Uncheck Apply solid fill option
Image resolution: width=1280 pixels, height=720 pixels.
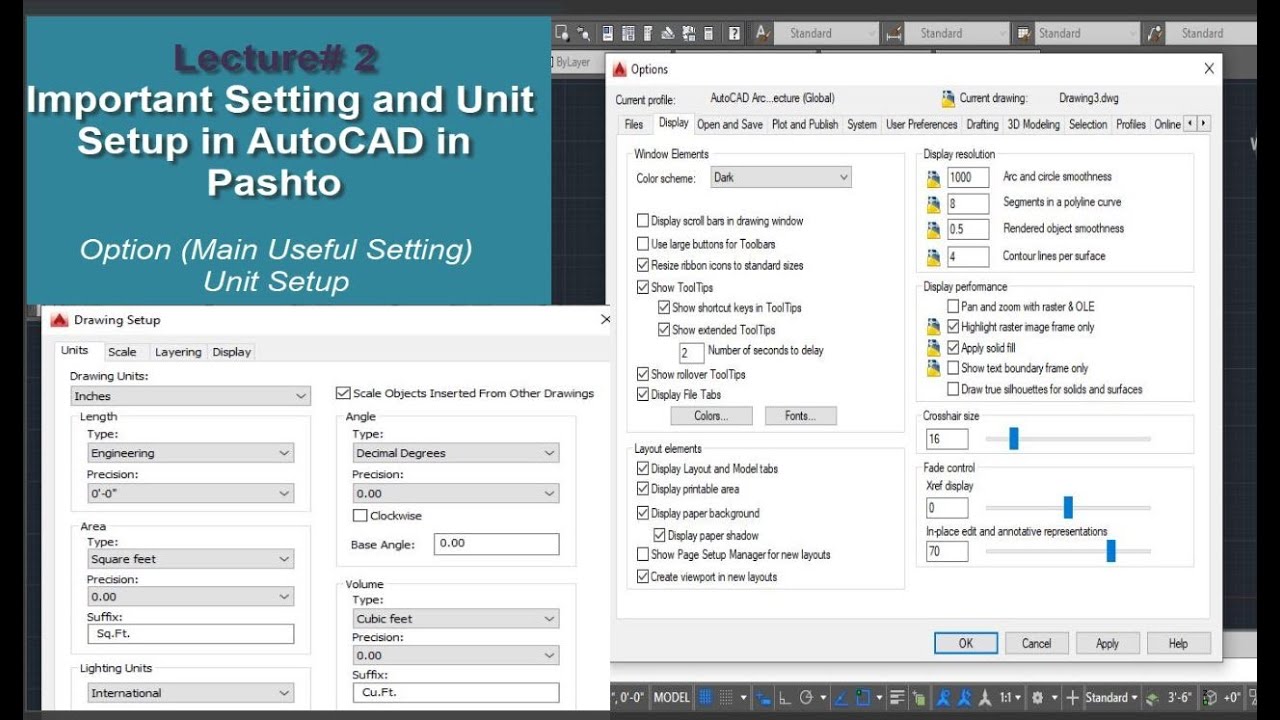953,348
